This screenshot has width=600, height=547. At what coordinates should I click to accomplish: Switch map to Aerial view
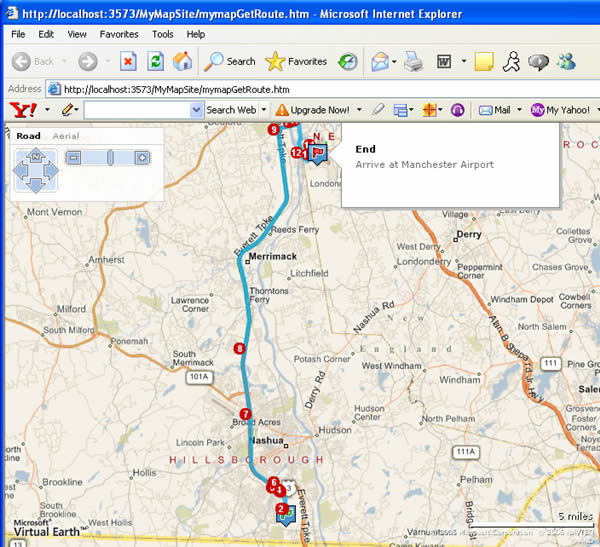66,136
